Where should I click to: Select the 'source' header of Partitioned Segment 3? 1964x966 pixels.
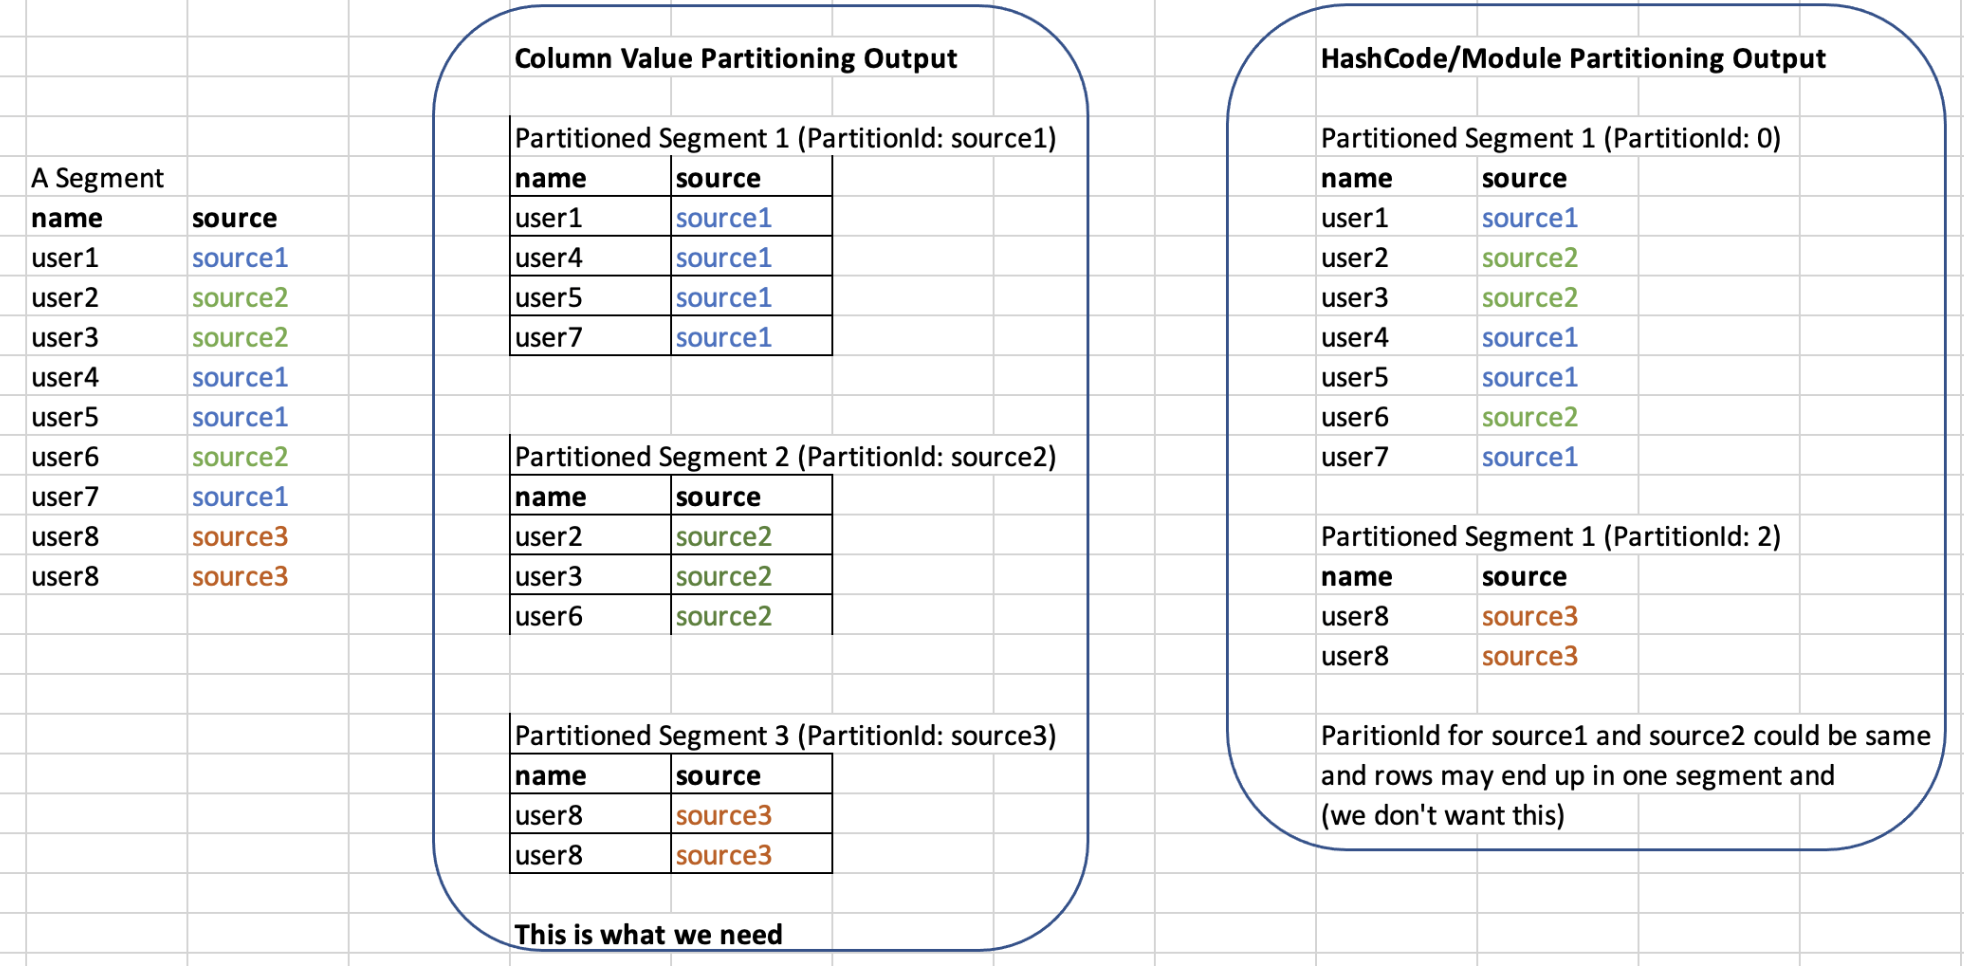pyautogui.click(x=751, y=775)
